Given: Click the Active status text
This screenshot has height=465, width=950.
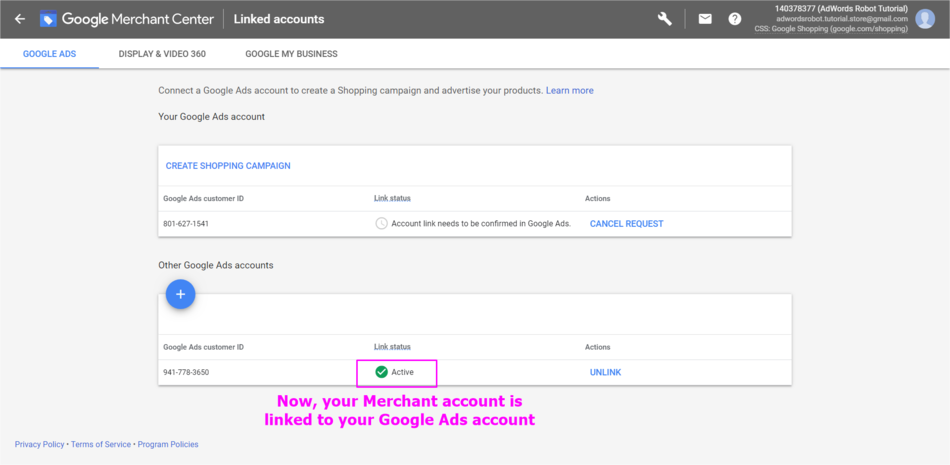Looking at the screenshot, I should pos(402,372).
